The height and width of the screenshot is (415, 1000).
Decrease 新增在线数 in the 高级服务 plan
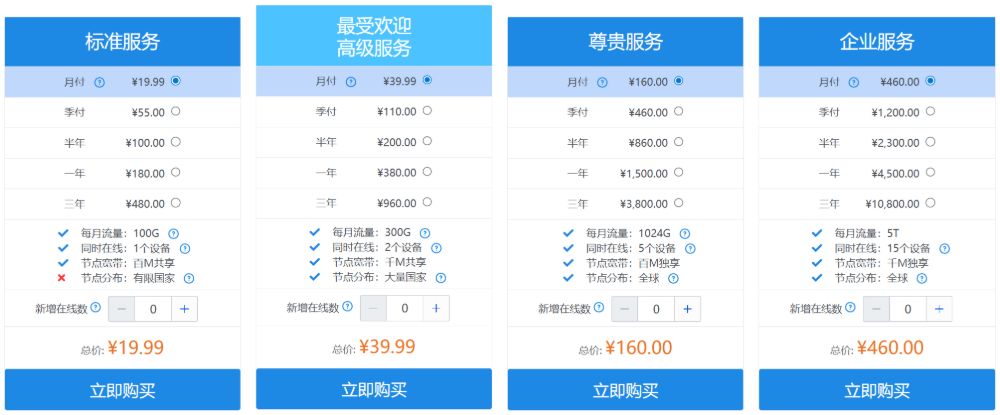coord(373,309)
